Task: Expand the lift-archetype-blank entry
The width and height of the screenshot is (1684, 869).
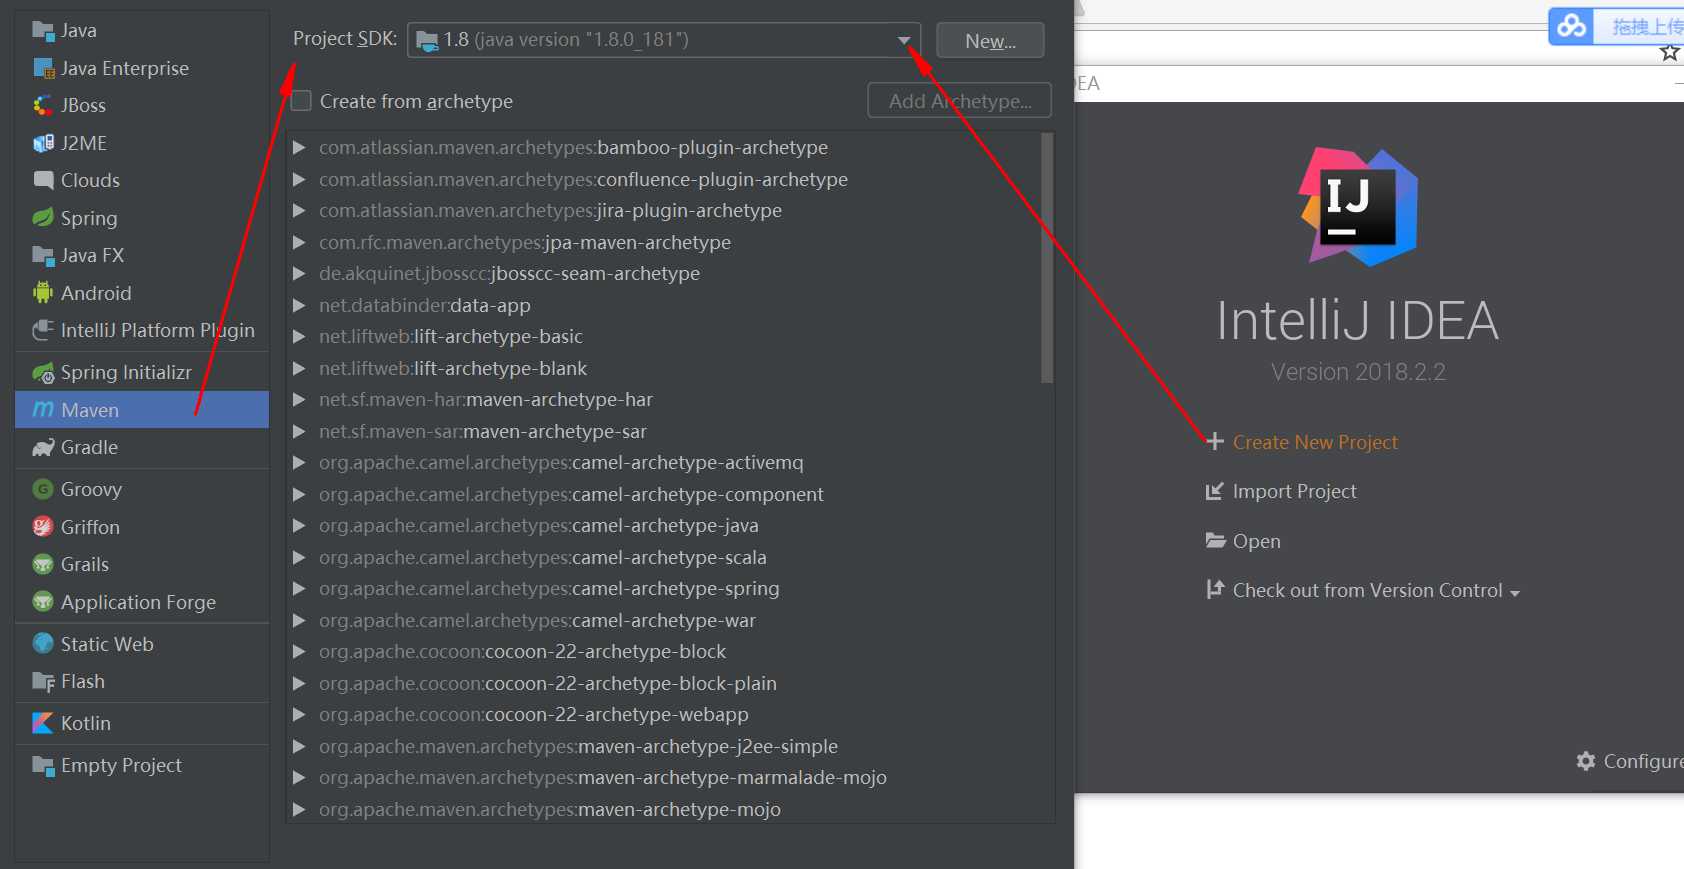Action: pos(299,369)
